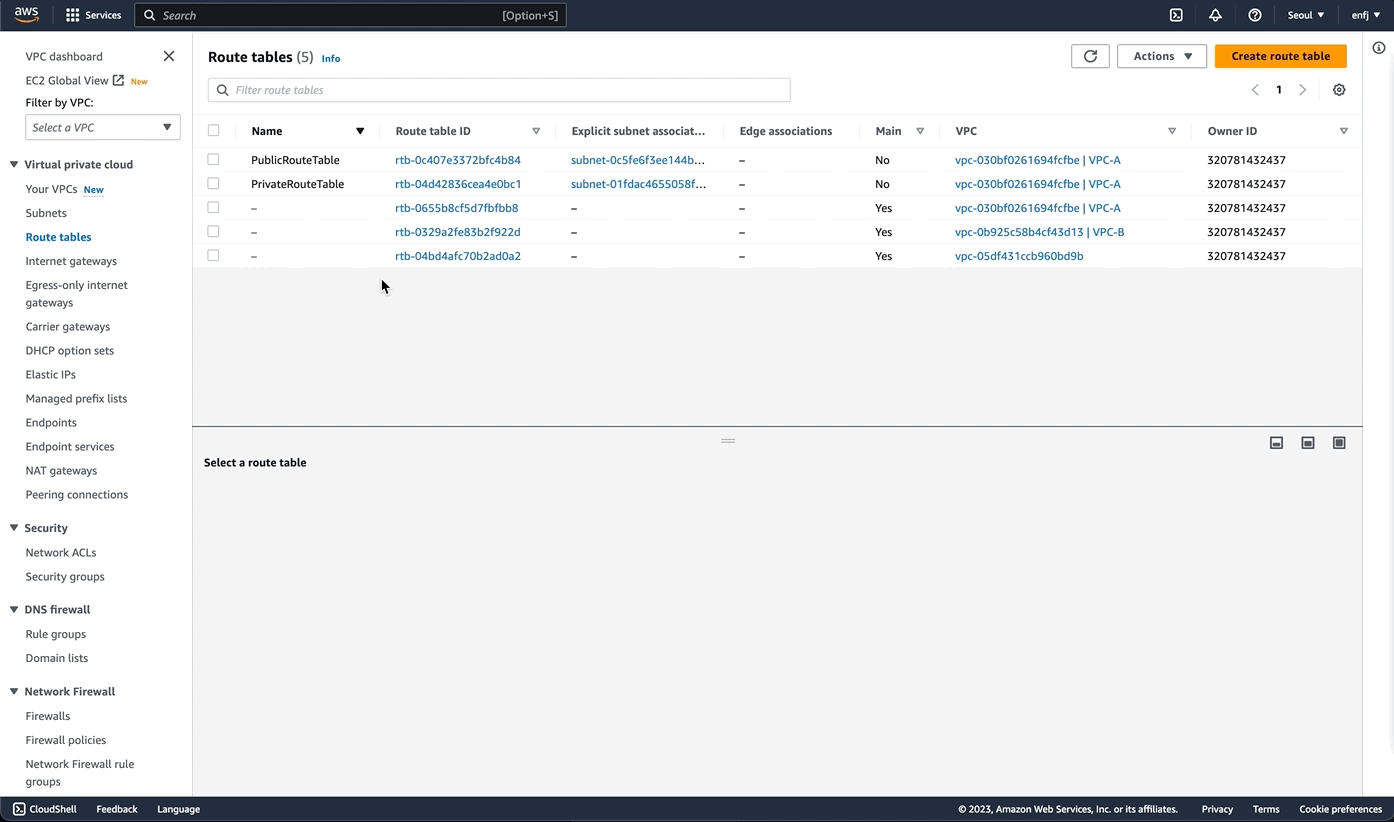Sort by the Name column arrow

tap(360, 131)
